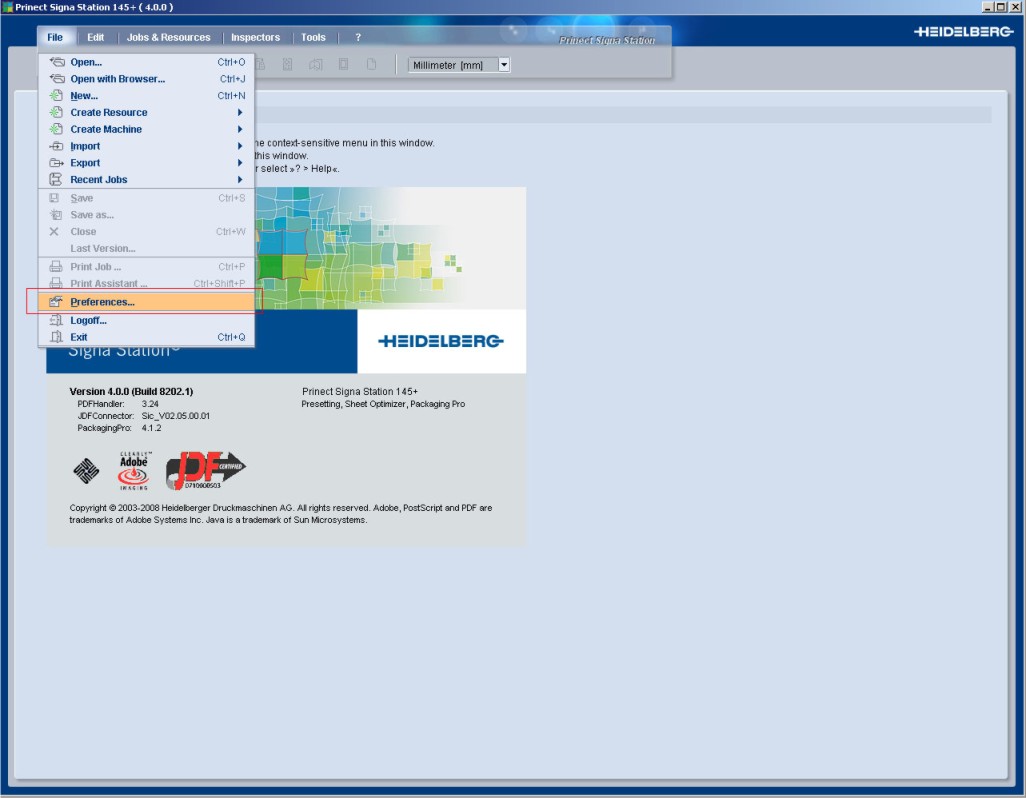Expand the Create Resource submenu arrow
The image size is (1026, 798).
click(240, 113)
